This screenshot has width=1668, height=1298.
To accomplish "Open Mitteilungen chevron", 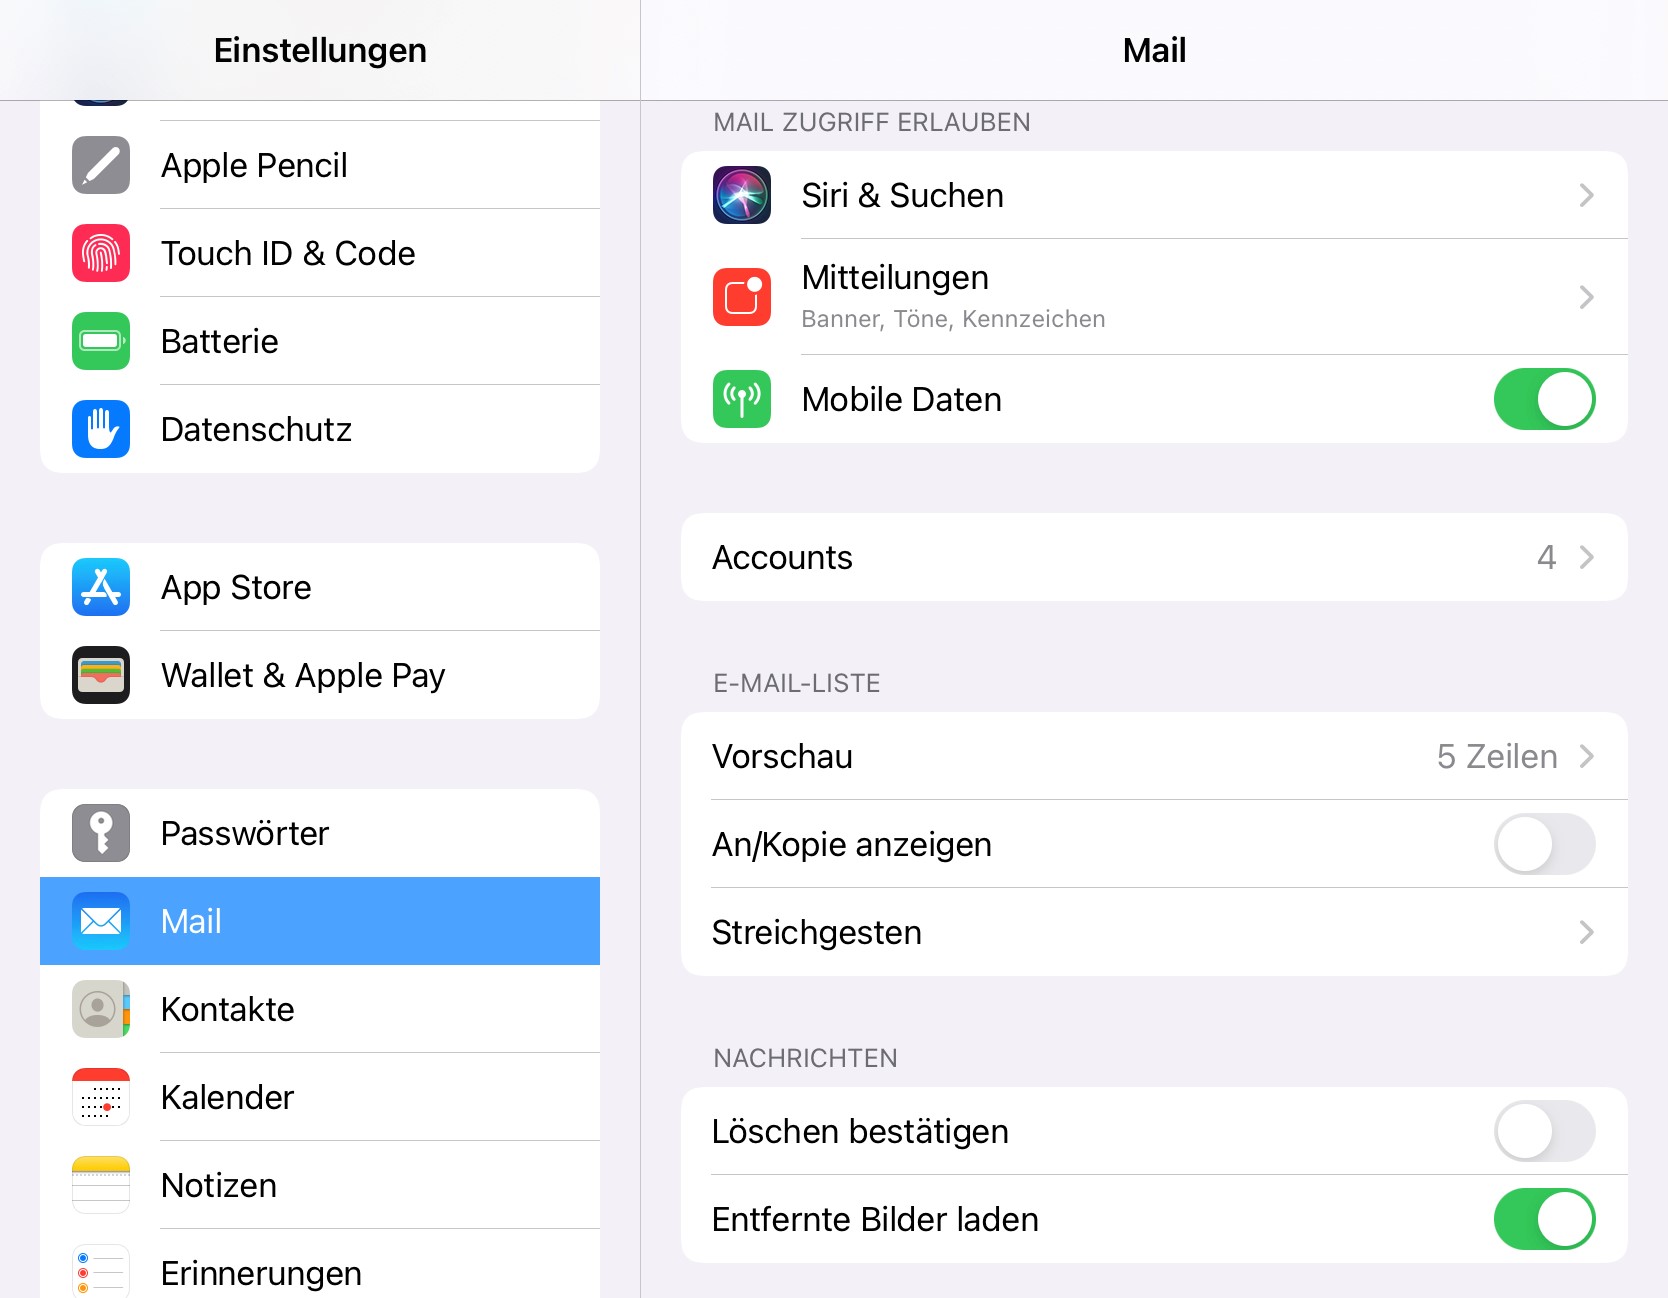I will pyautogui.click(x=1586, y=297).
